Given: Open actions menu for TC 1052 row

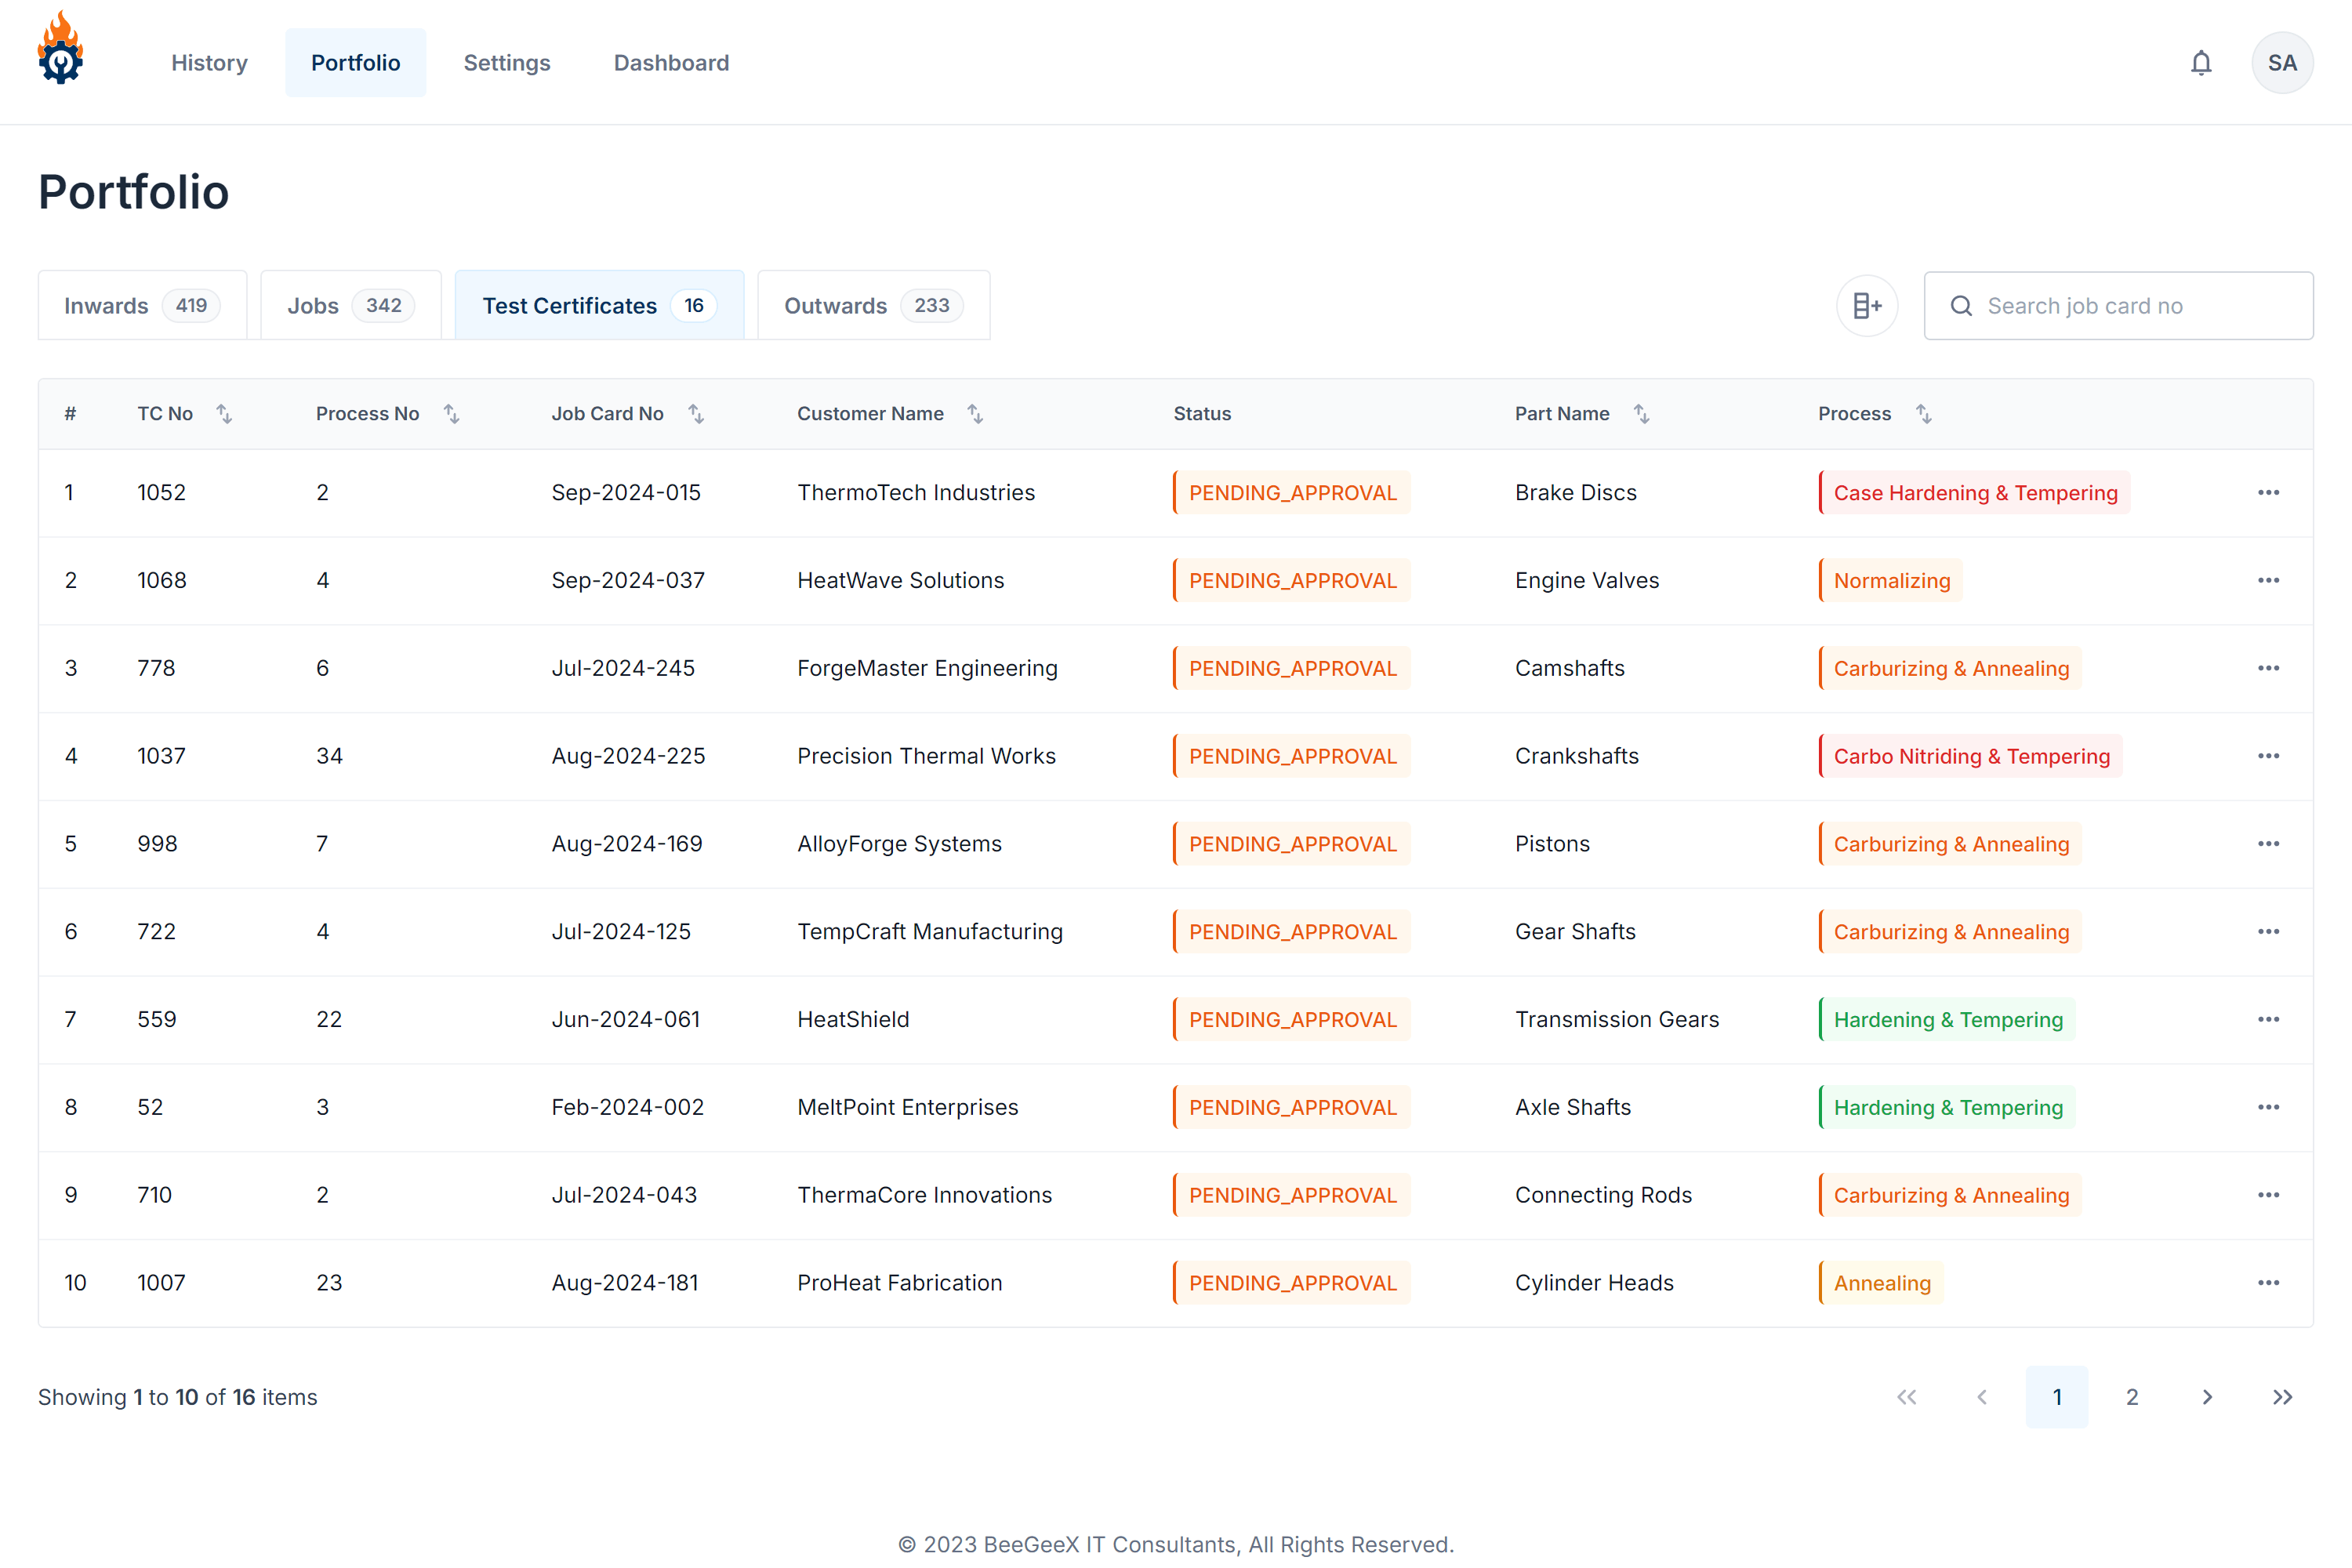Looking at the screenshot, I should pos(2268,493).
